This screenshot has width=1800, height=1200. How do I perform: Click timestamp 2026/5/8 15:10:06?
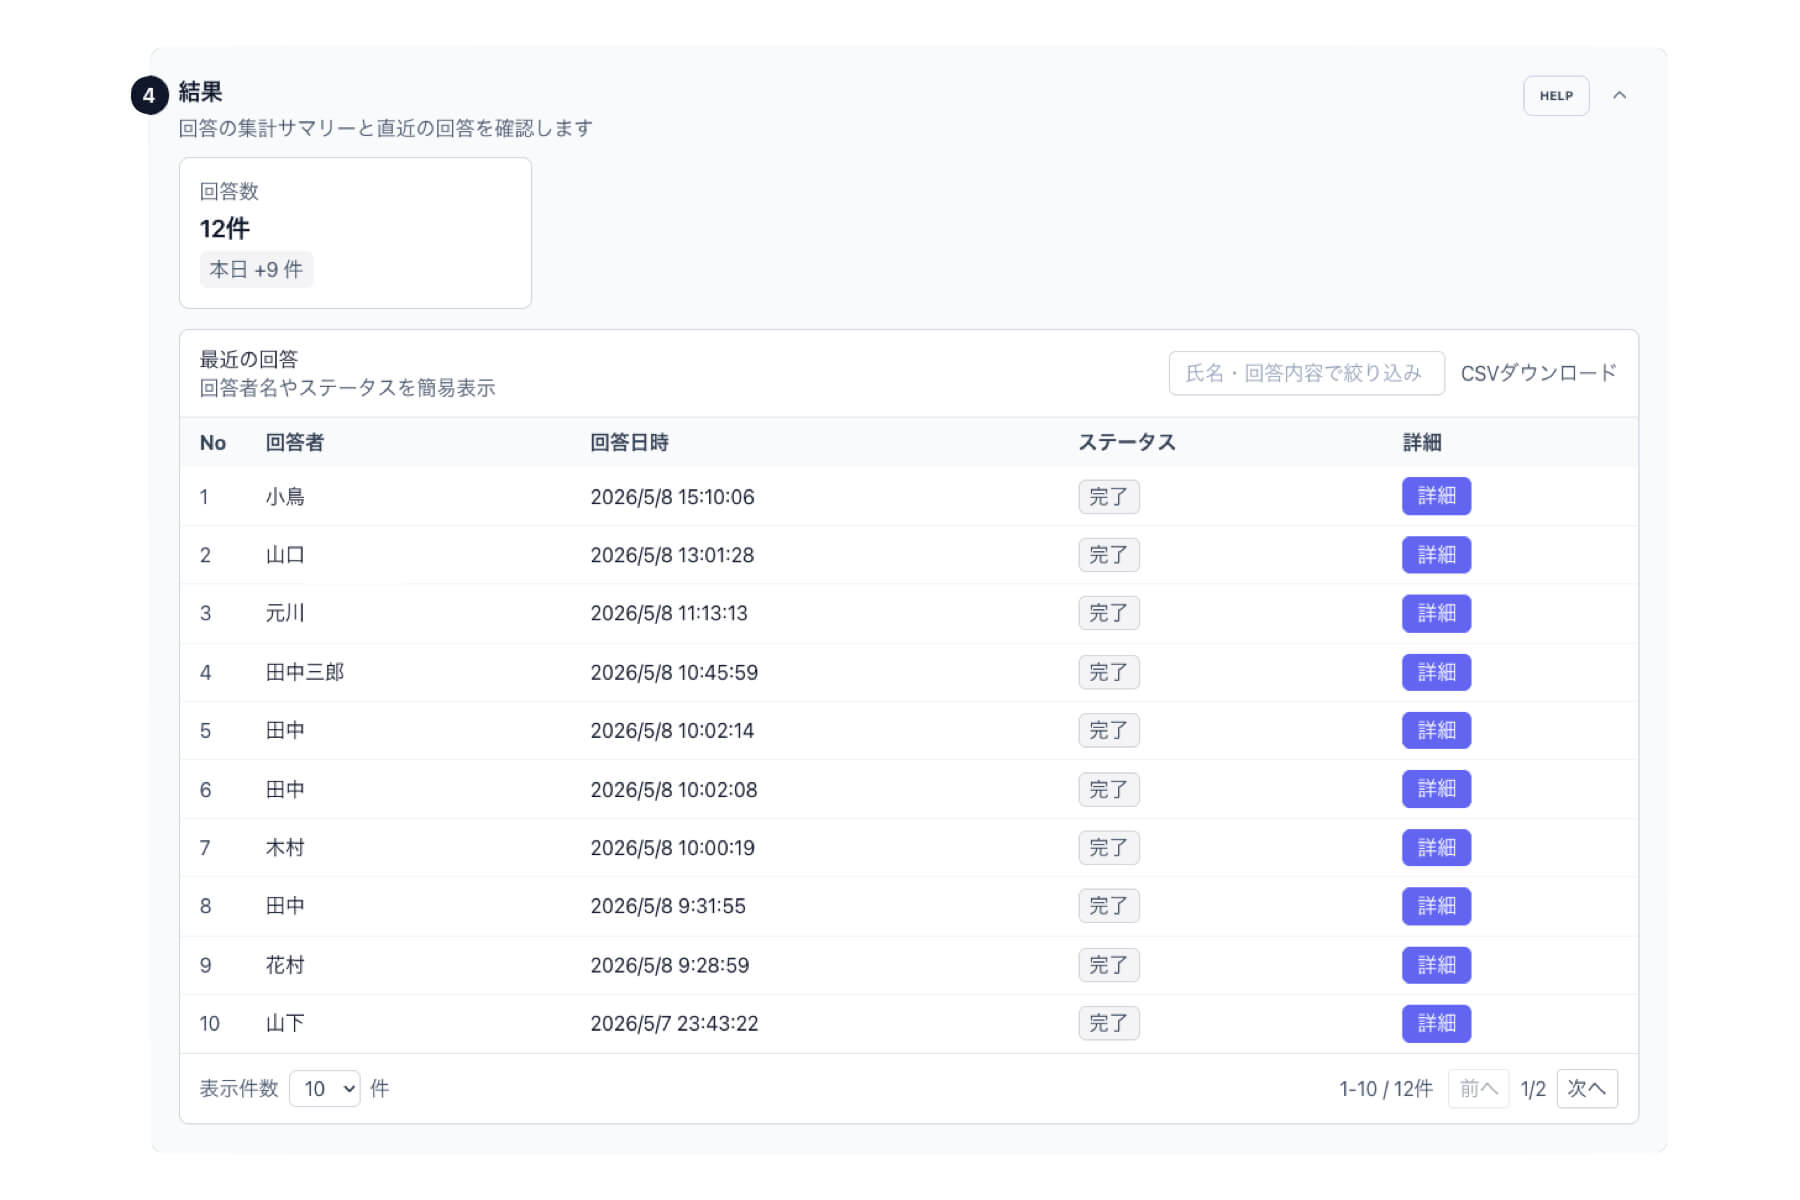pyautogui.click(x=672, y=497)
